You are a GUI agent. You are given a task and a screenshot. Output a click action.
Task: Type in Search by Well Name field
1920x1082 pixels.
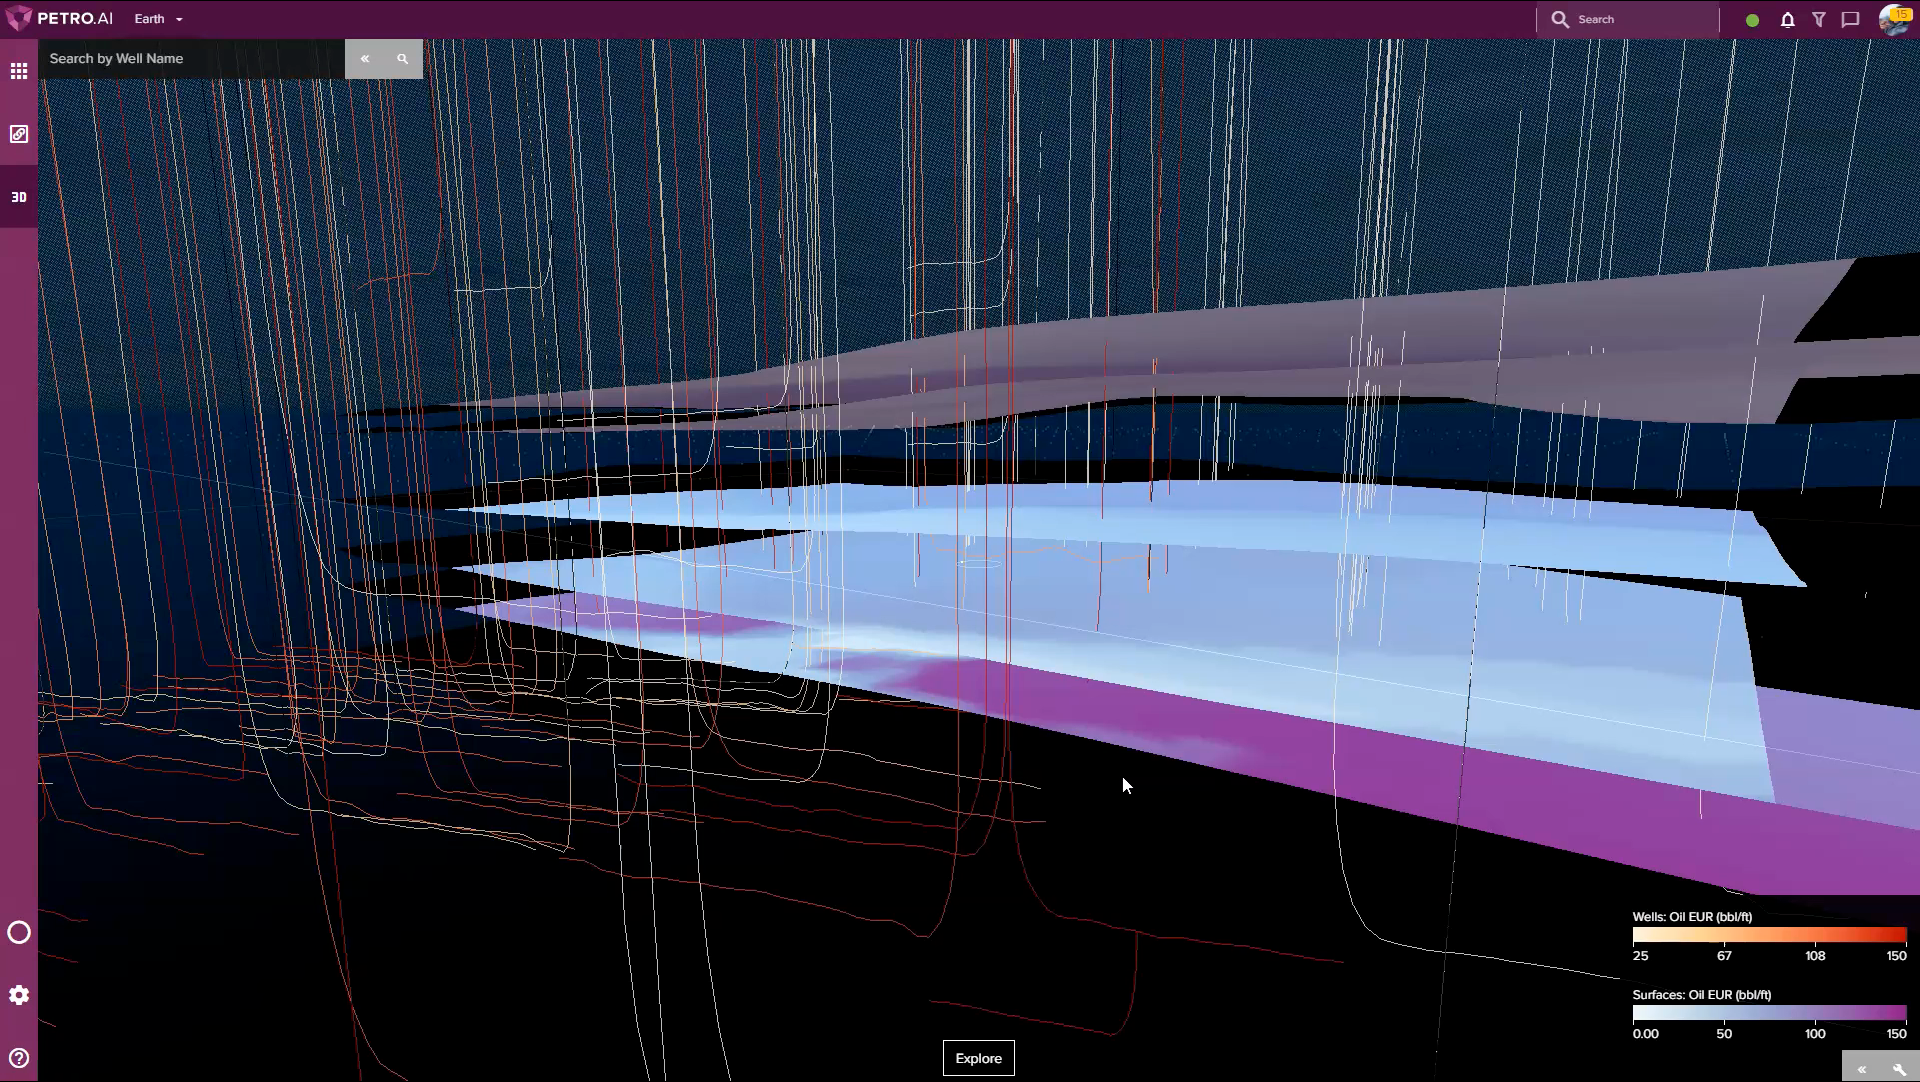click(190, 59)
